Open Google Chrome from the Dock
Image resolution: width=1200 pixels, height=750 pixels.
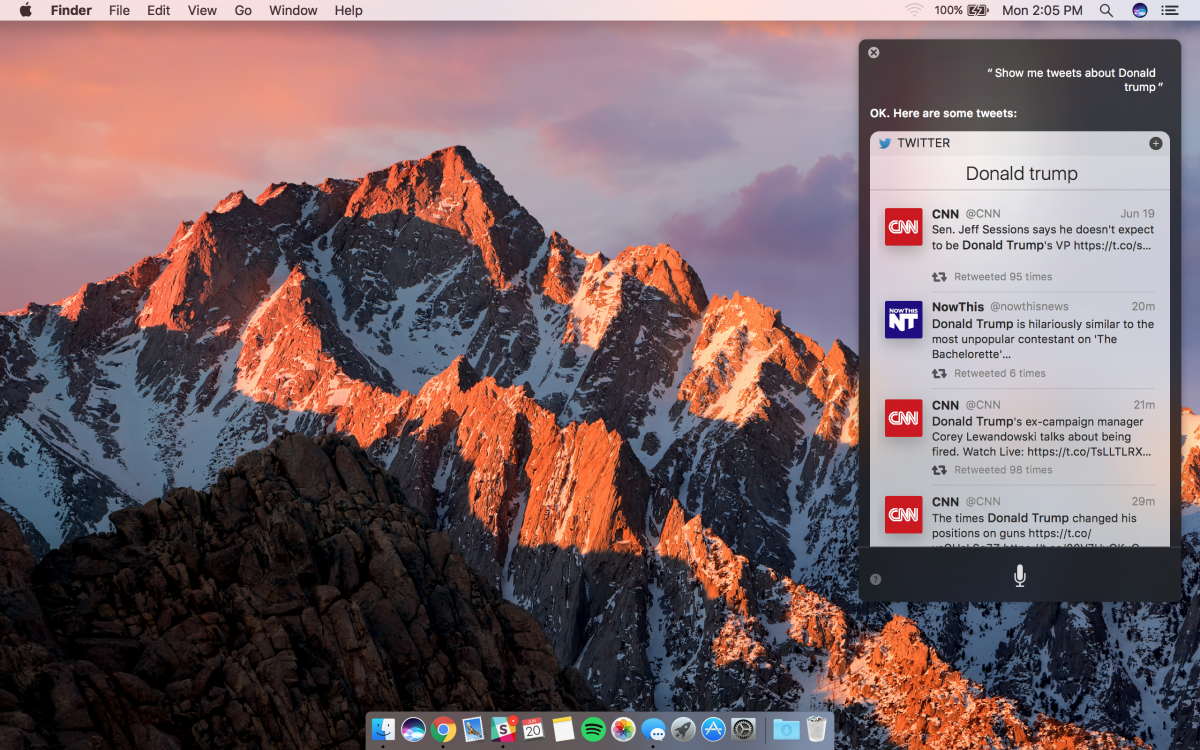pos(443,728)
